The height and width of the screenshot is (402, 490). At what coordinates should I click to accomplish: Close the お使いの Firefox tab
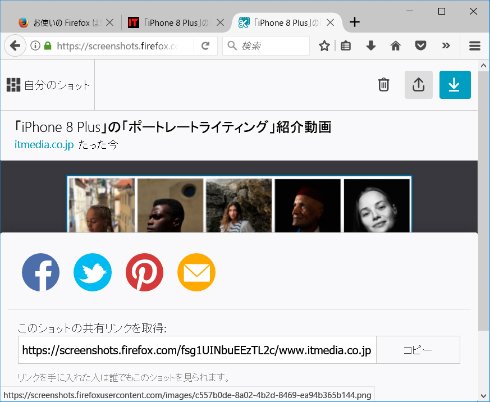click(110, 23)
